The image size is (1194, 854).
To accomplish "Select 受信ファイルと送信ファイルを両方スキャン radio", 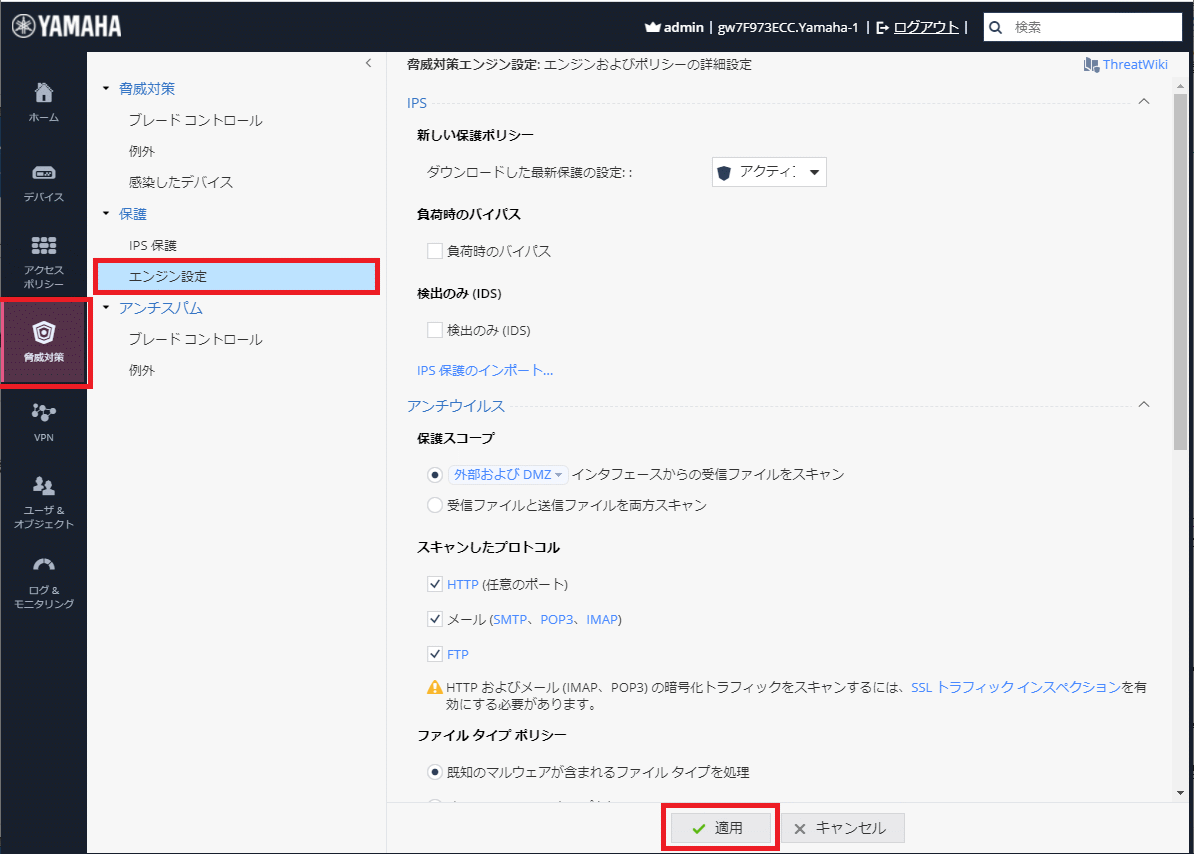I will 435,505.
